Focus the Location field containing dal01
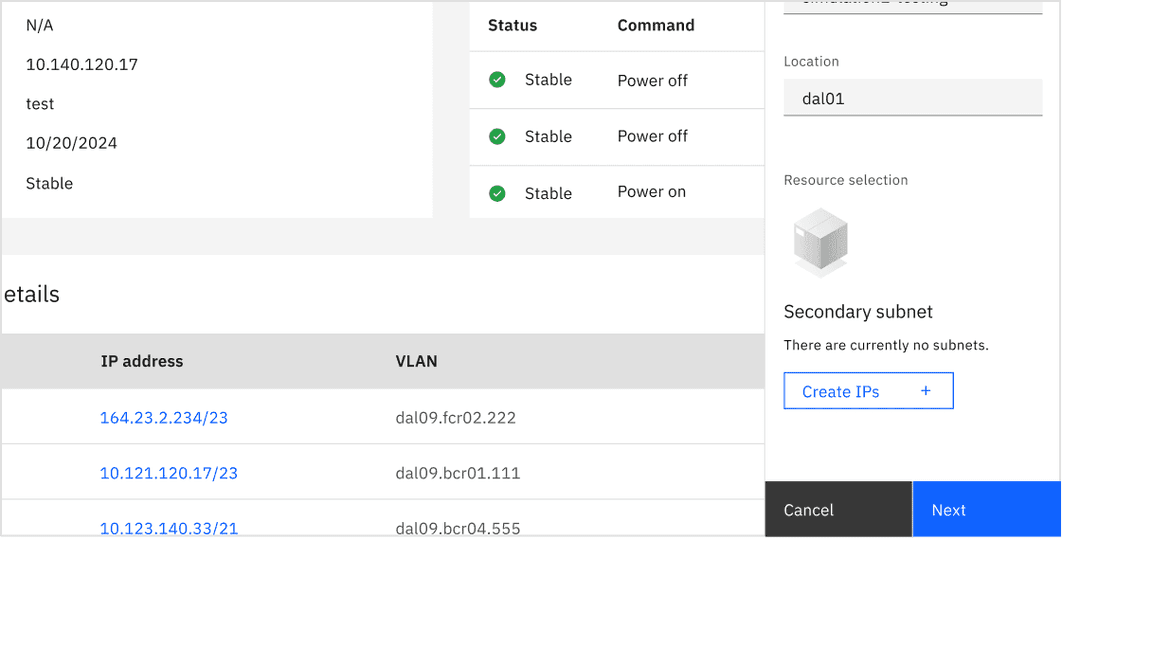The image size is (1152, 648). 912,99
